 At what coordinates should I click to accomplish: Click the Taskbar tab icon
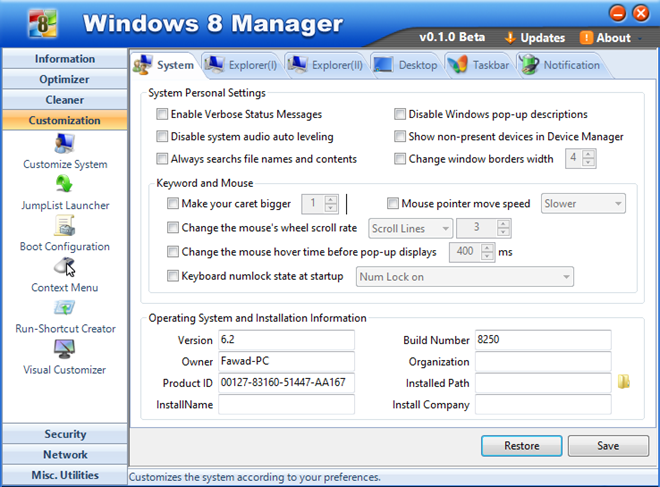click(x=457, y=65)
